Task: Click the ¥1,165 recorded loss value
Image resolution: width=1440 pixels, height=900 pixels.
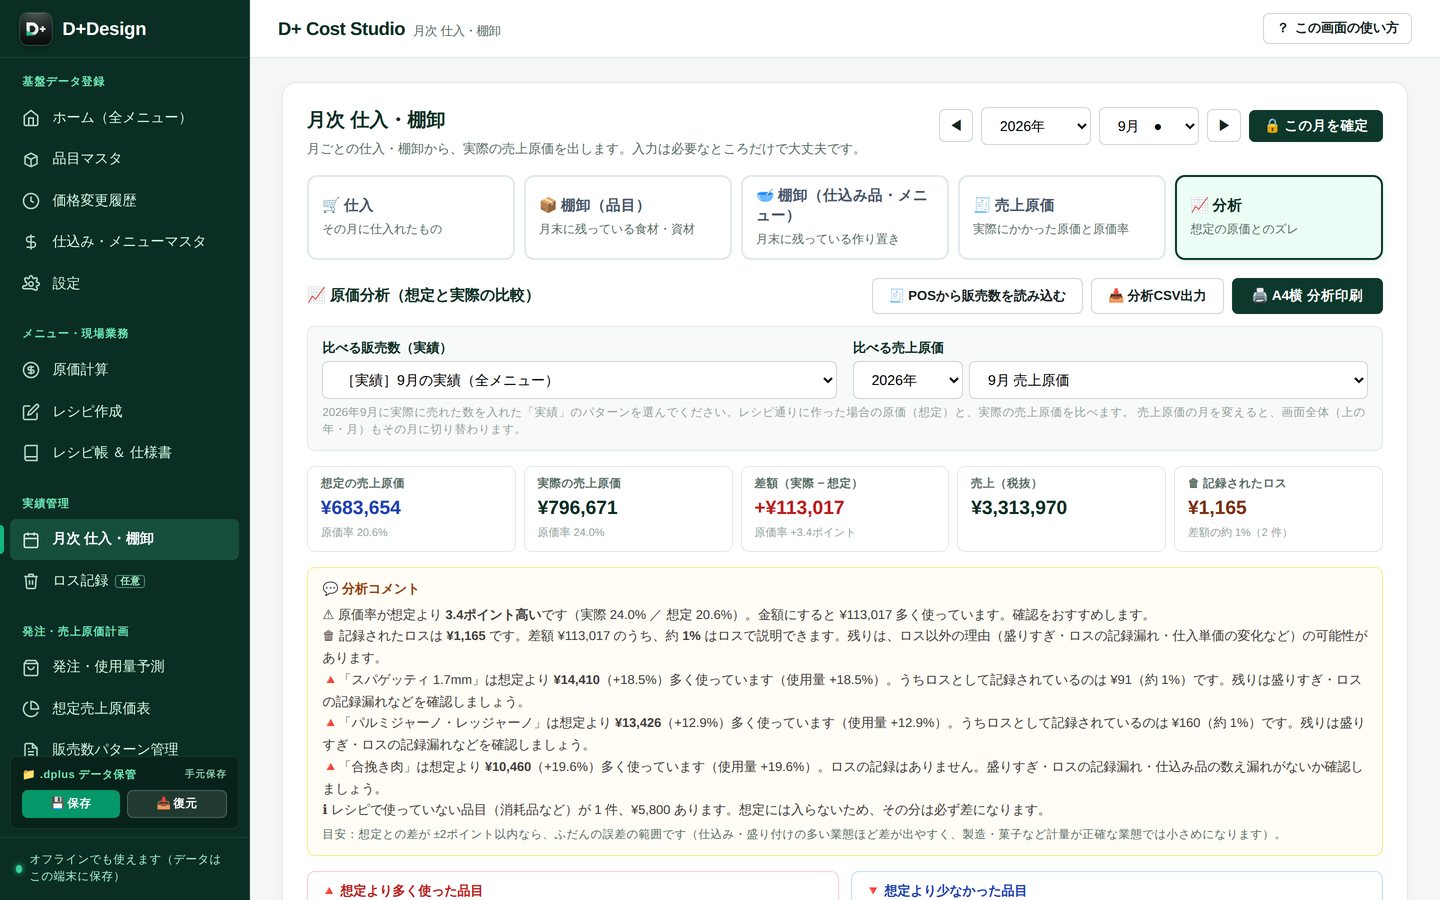Action: [1217, 508]
